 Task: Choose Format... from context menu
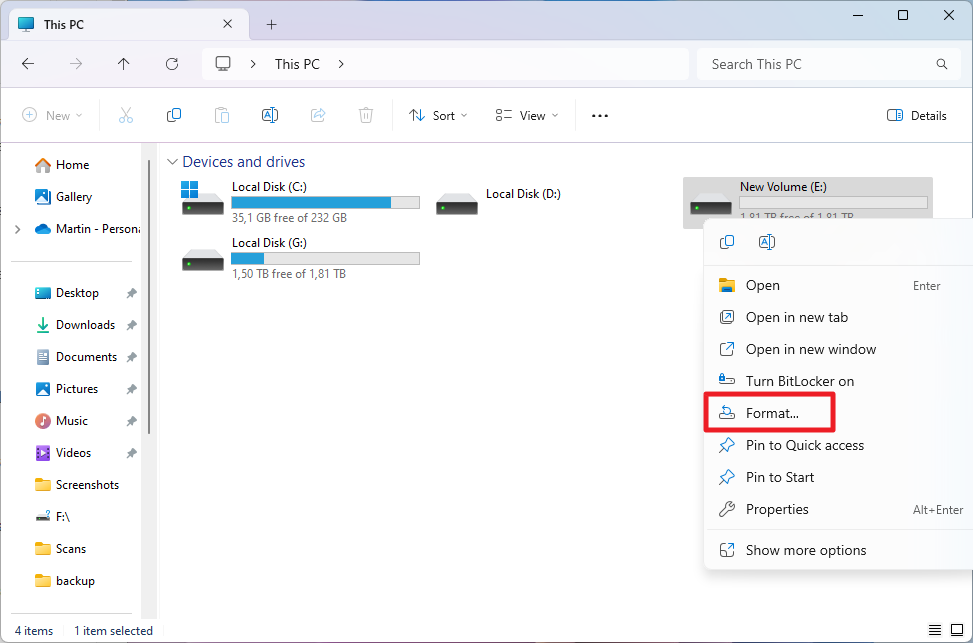(840, 413)
